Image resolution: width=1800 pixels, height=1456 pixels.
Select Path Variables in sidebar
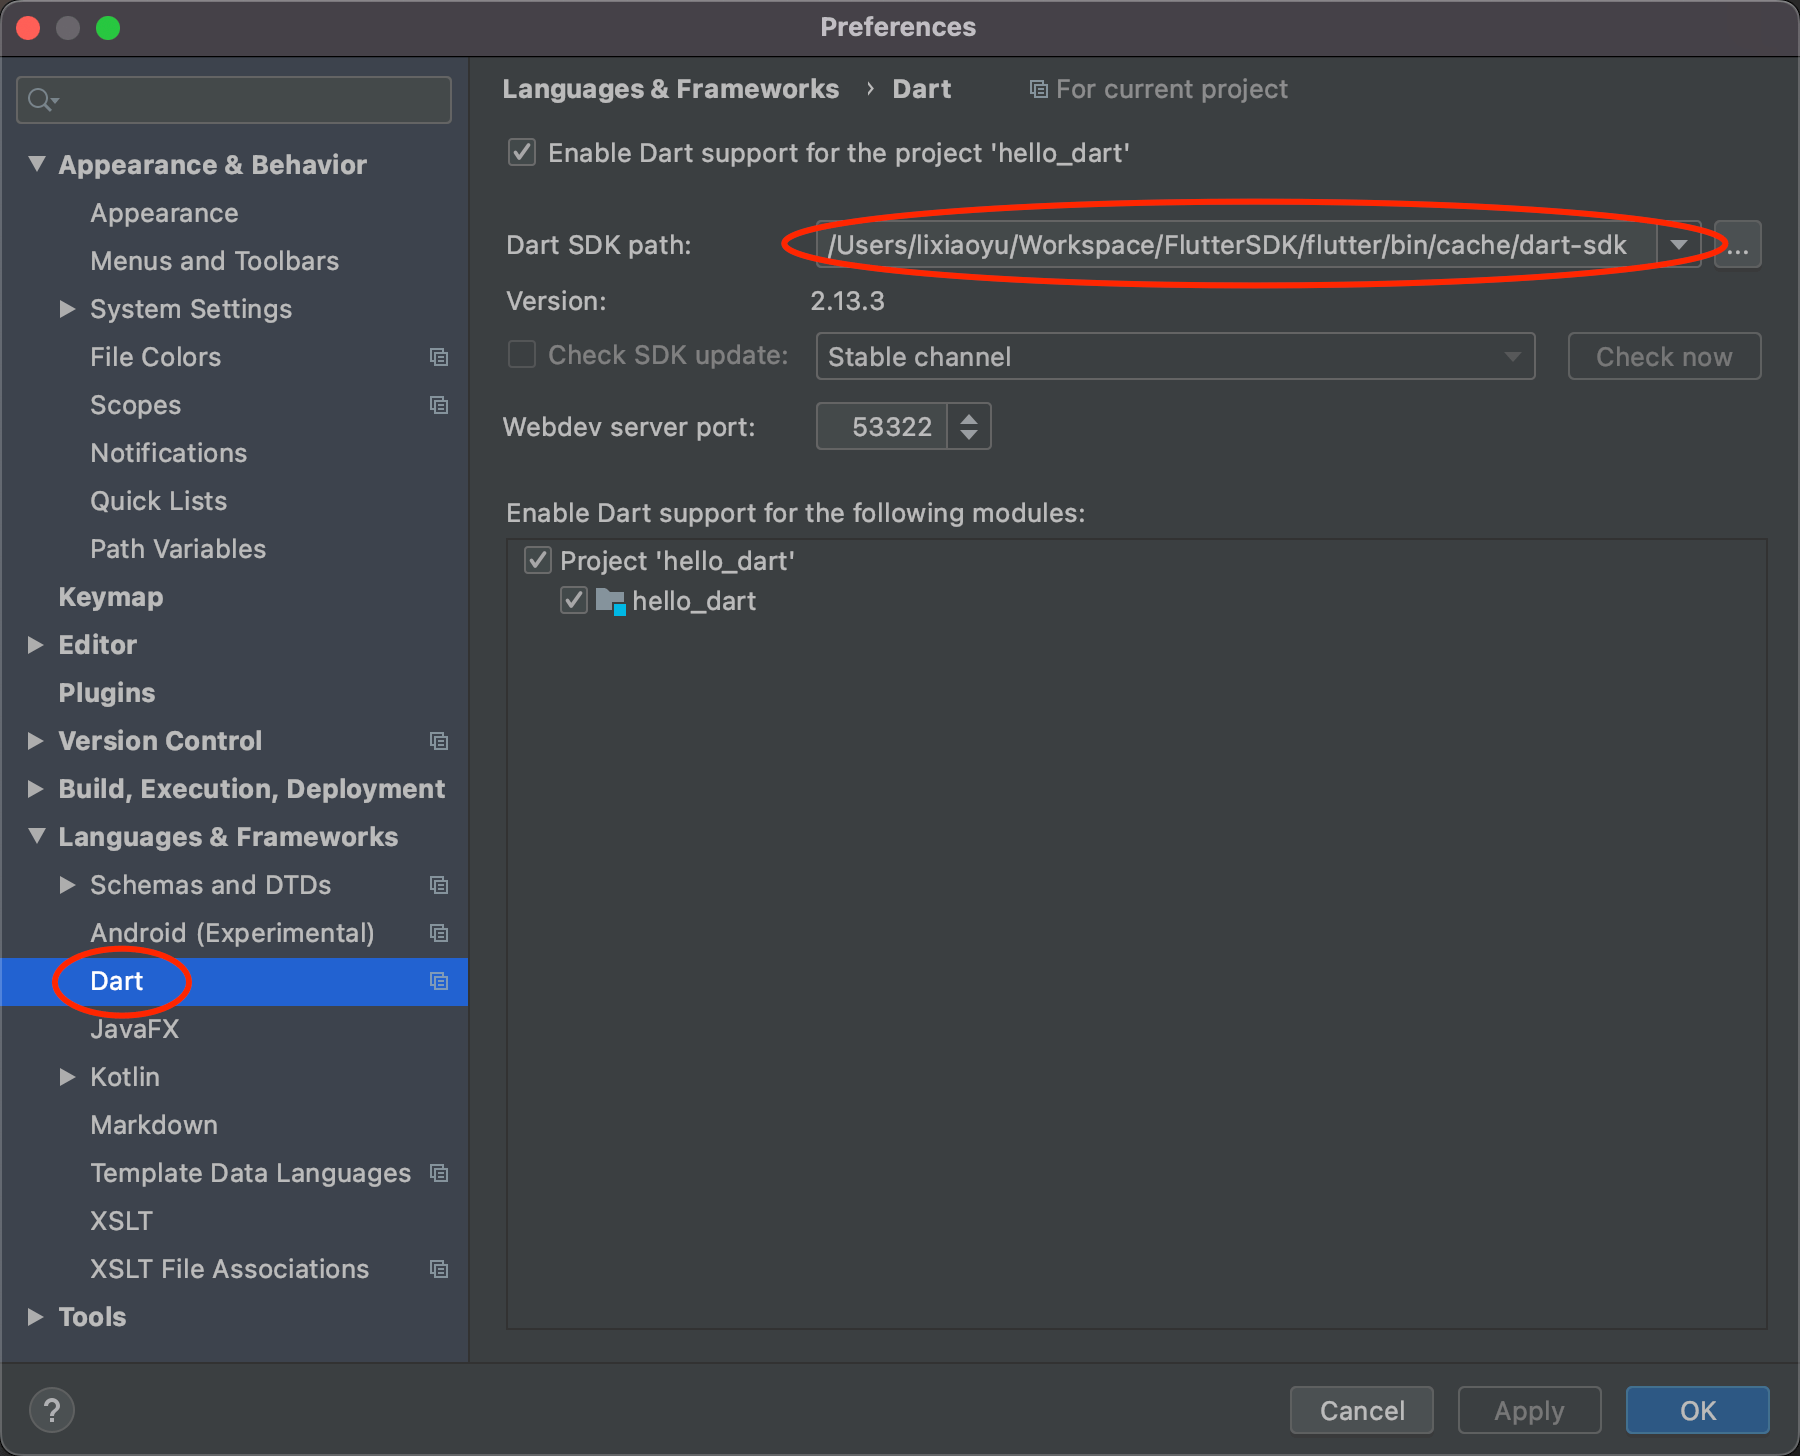point(178,549)
